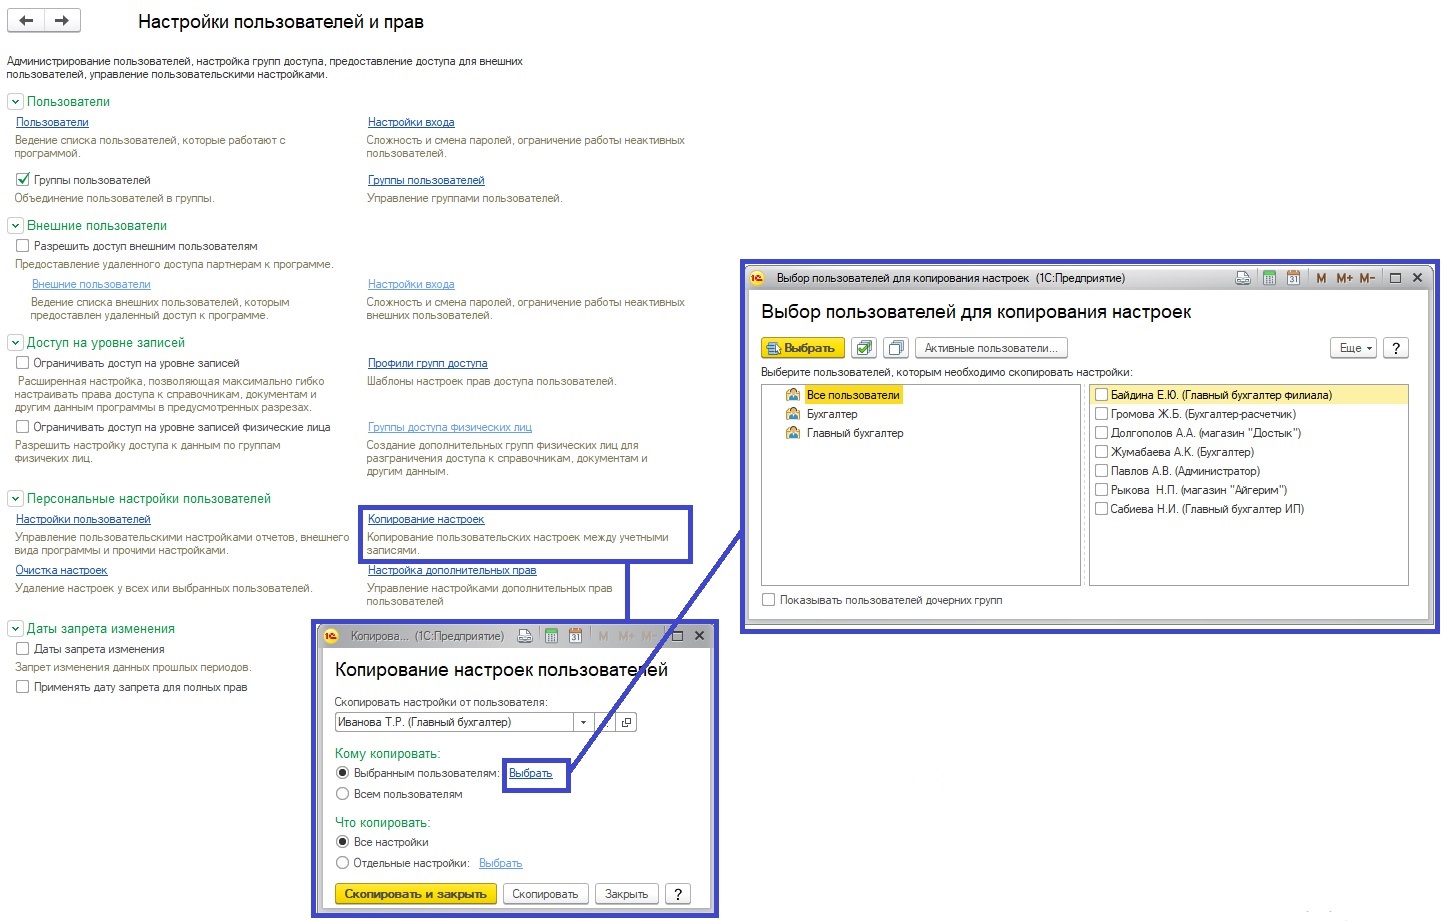
Task: Enable Даты запрета изменения checkbox
Action: tap(23, 649)
